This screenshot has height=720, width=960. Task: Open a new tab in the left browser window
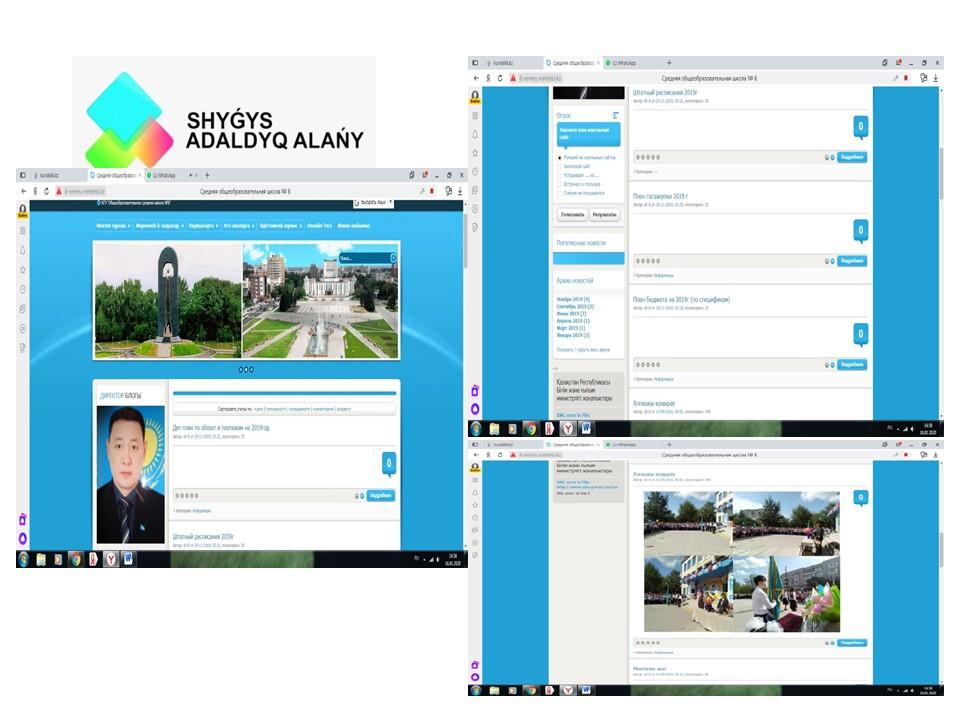[x=207, y=175]
